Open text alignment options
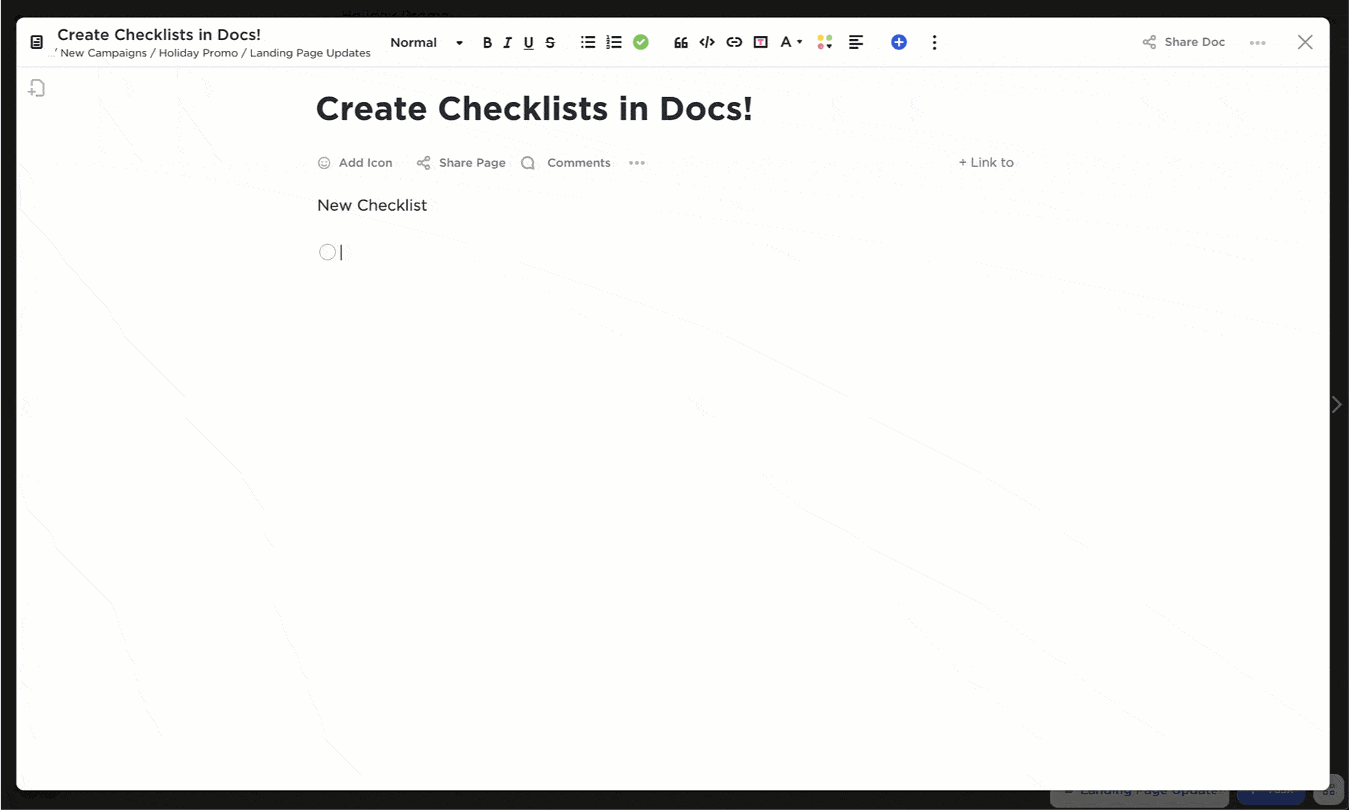1349x810 pixels. point(856,42)
